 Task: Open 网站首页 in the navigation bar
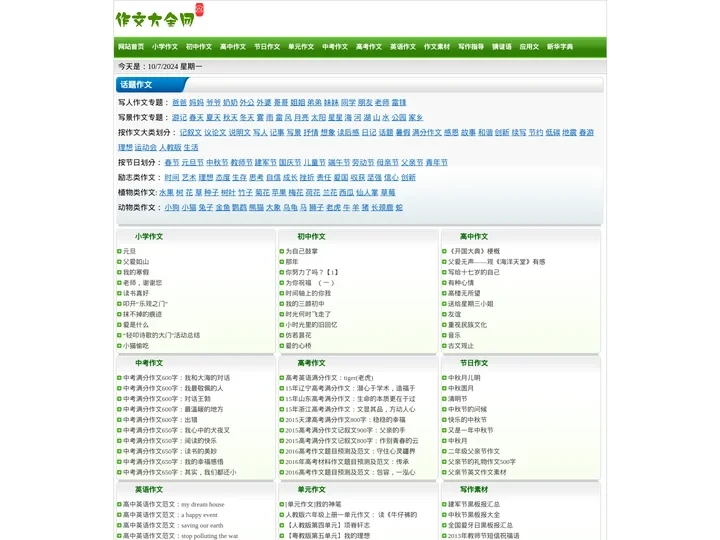click(131, 47)
